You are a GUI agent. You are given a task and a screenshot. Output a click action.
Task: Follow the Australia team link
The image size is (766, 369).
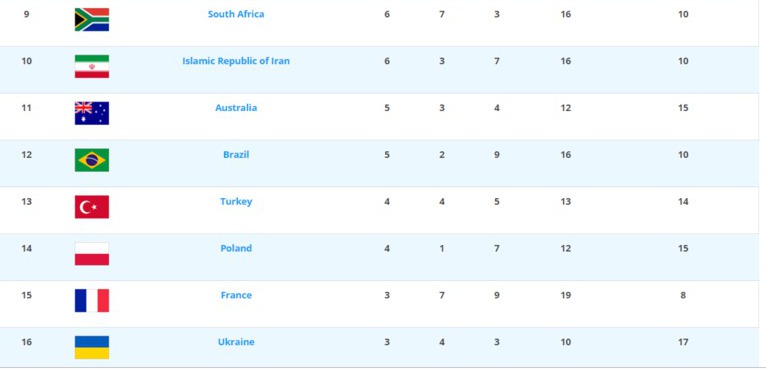(236, 108)
